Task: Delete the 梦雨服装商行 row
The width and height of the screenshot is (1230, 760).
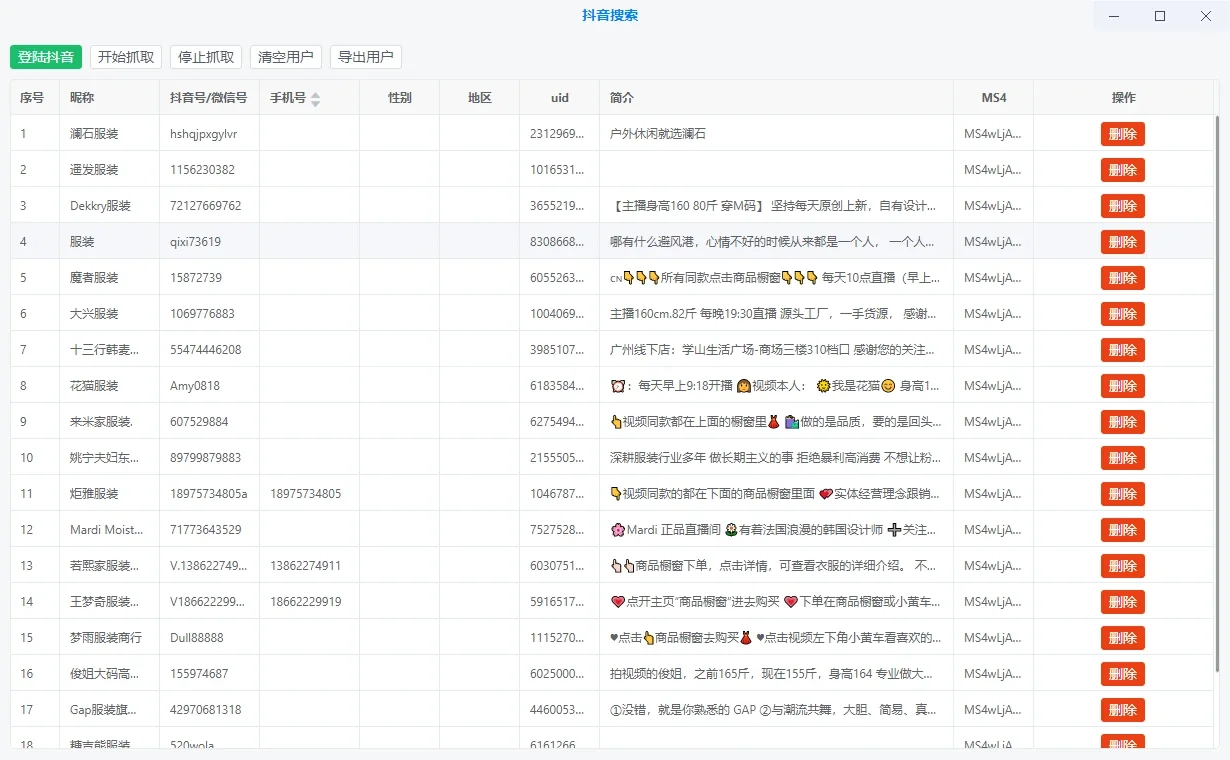Action: (x=1123, y=638)
